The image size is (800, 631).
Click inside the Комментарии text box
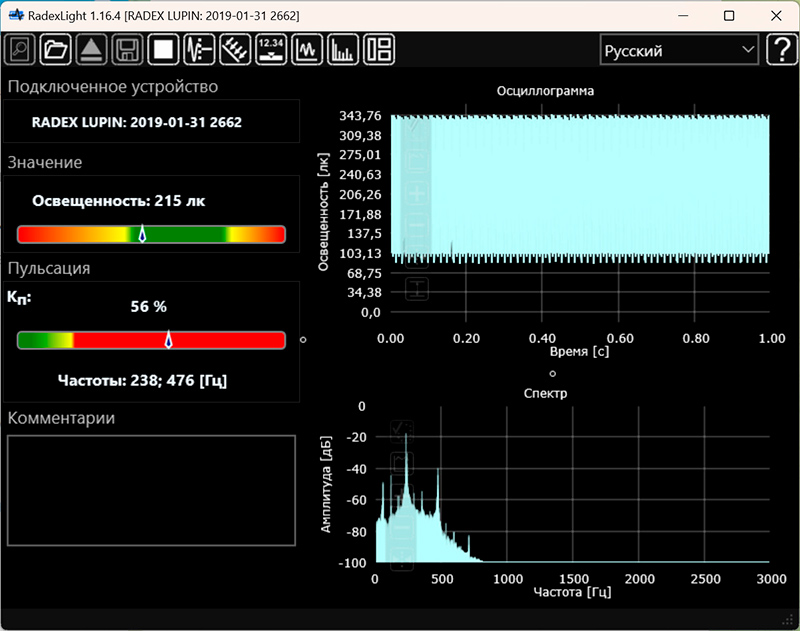(x=151, y=490)
